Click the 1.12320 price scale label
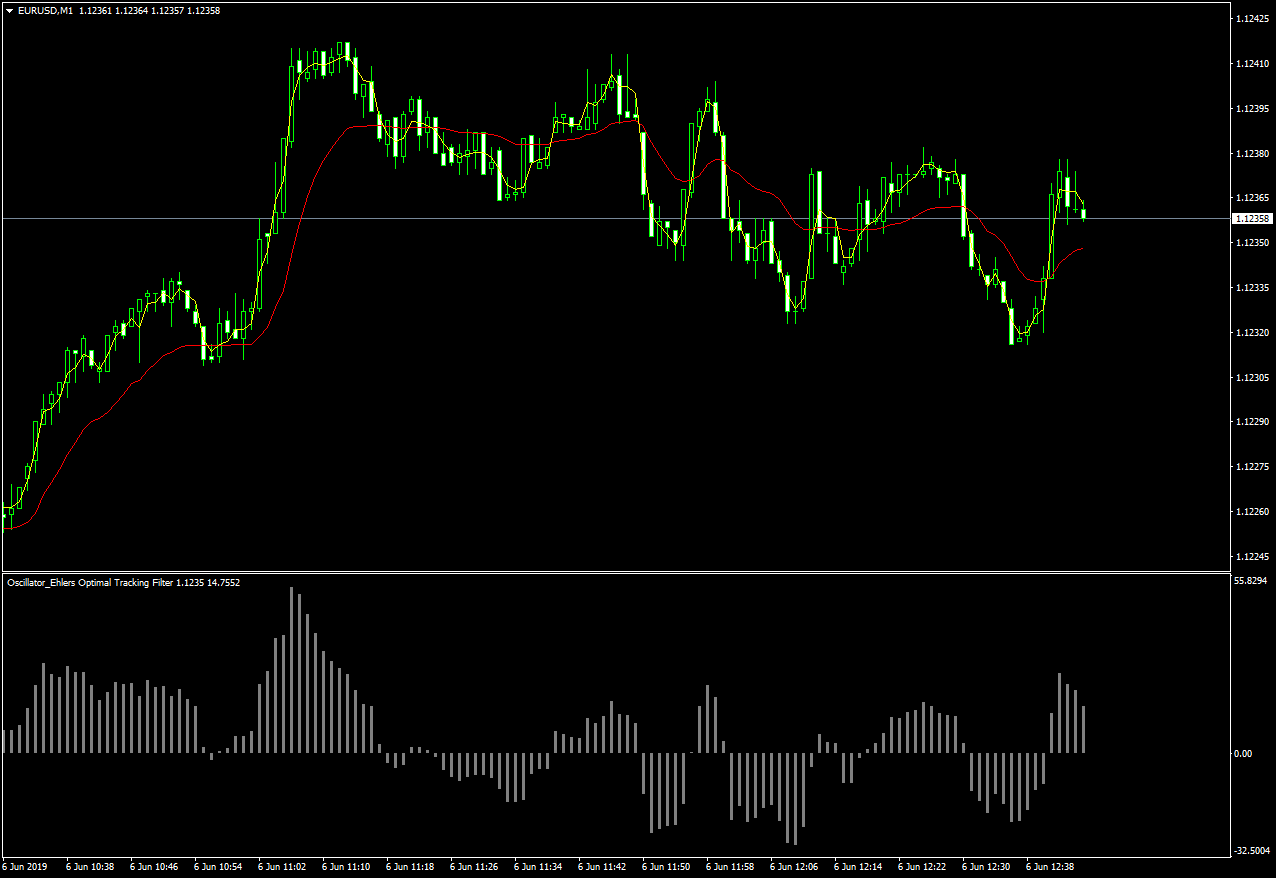Viewport: 1276px width, 878px height. [1252, 333]
